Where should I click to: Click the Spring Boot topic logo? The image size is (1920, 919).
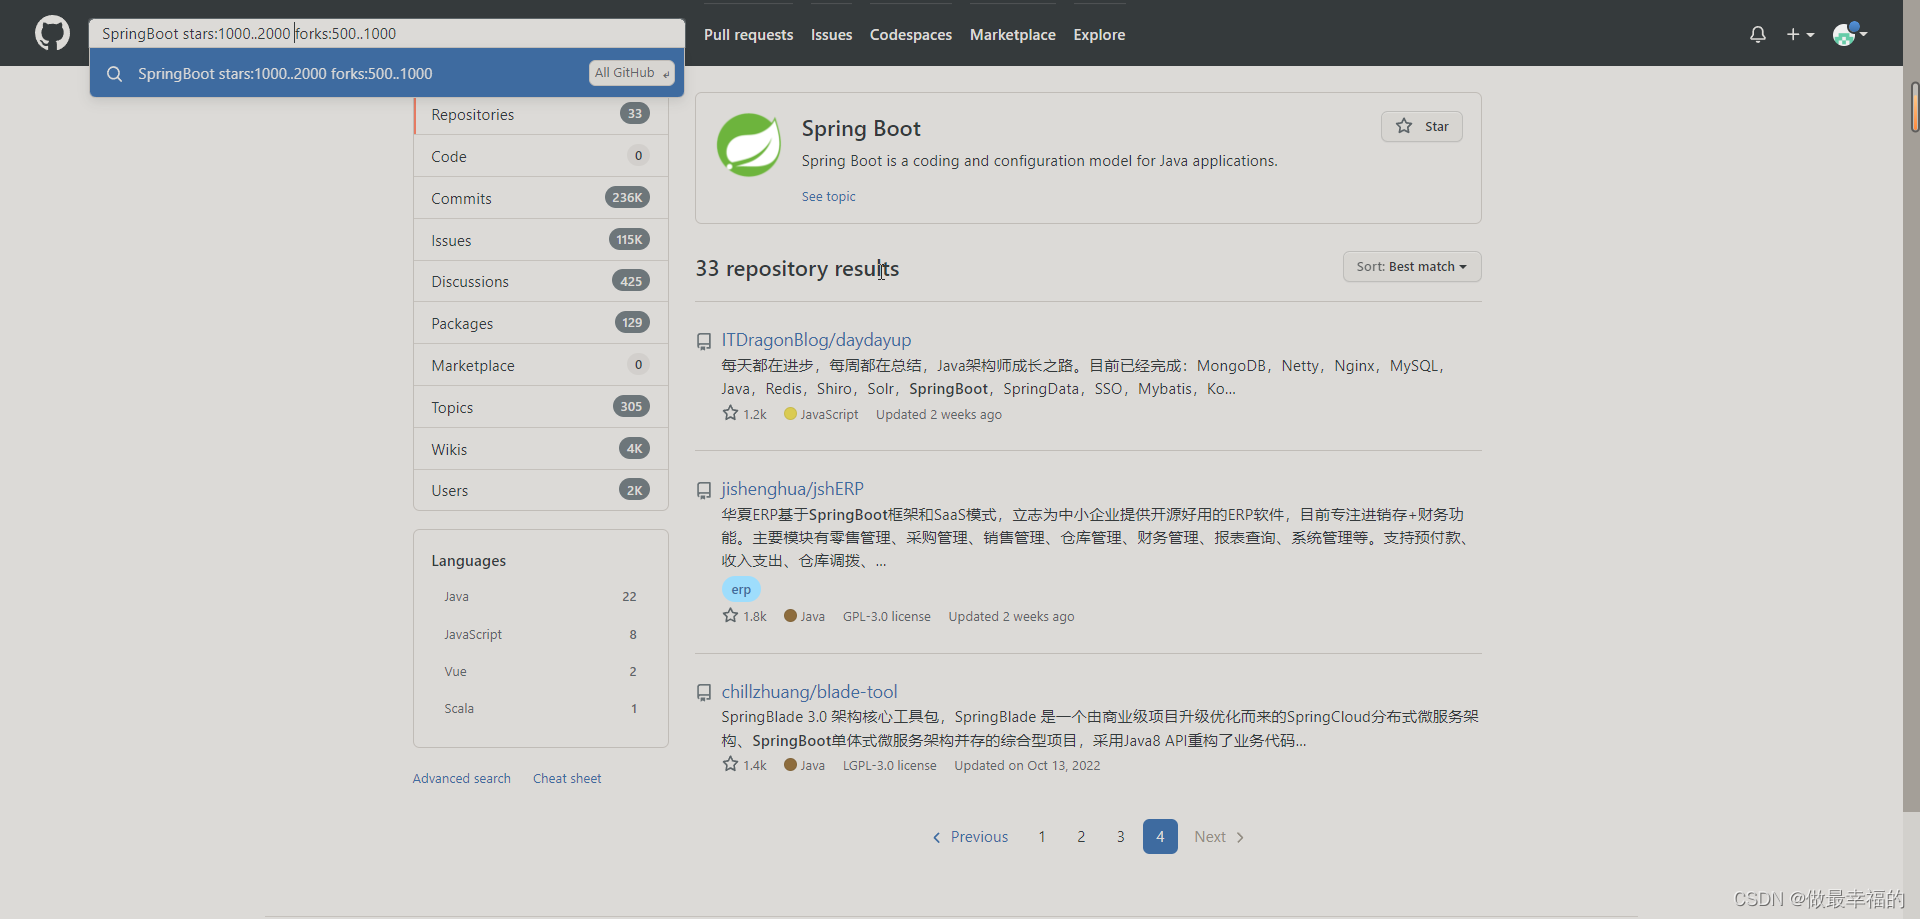749,145
